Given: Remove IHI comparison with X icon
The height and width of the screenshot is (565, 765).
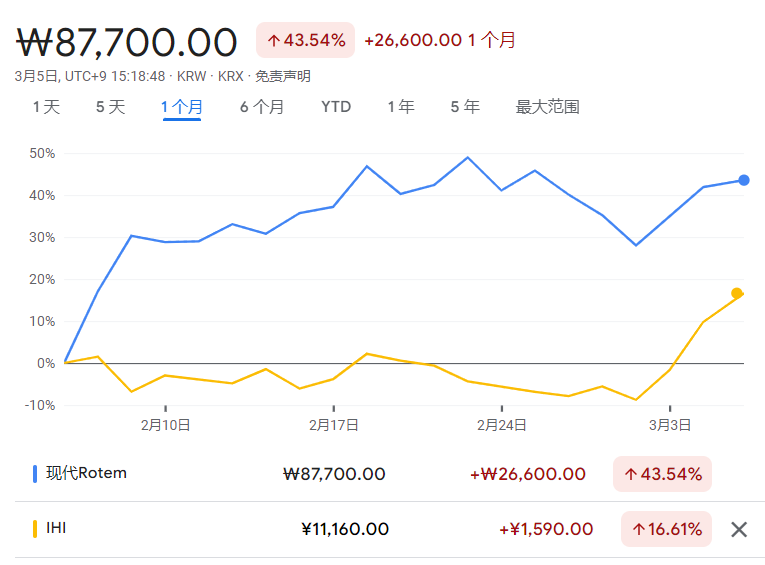Looking at the screenshot, I should point(739,529).
